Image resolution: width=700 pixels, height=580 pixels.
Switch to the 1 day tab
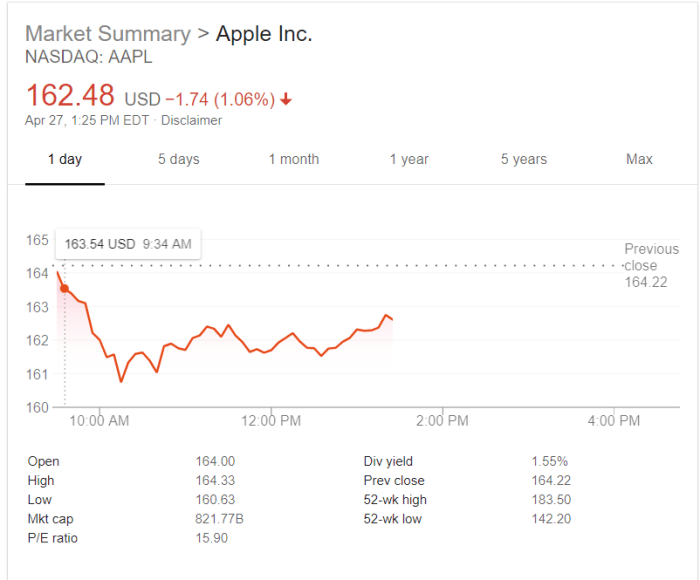tap(65, 159)
